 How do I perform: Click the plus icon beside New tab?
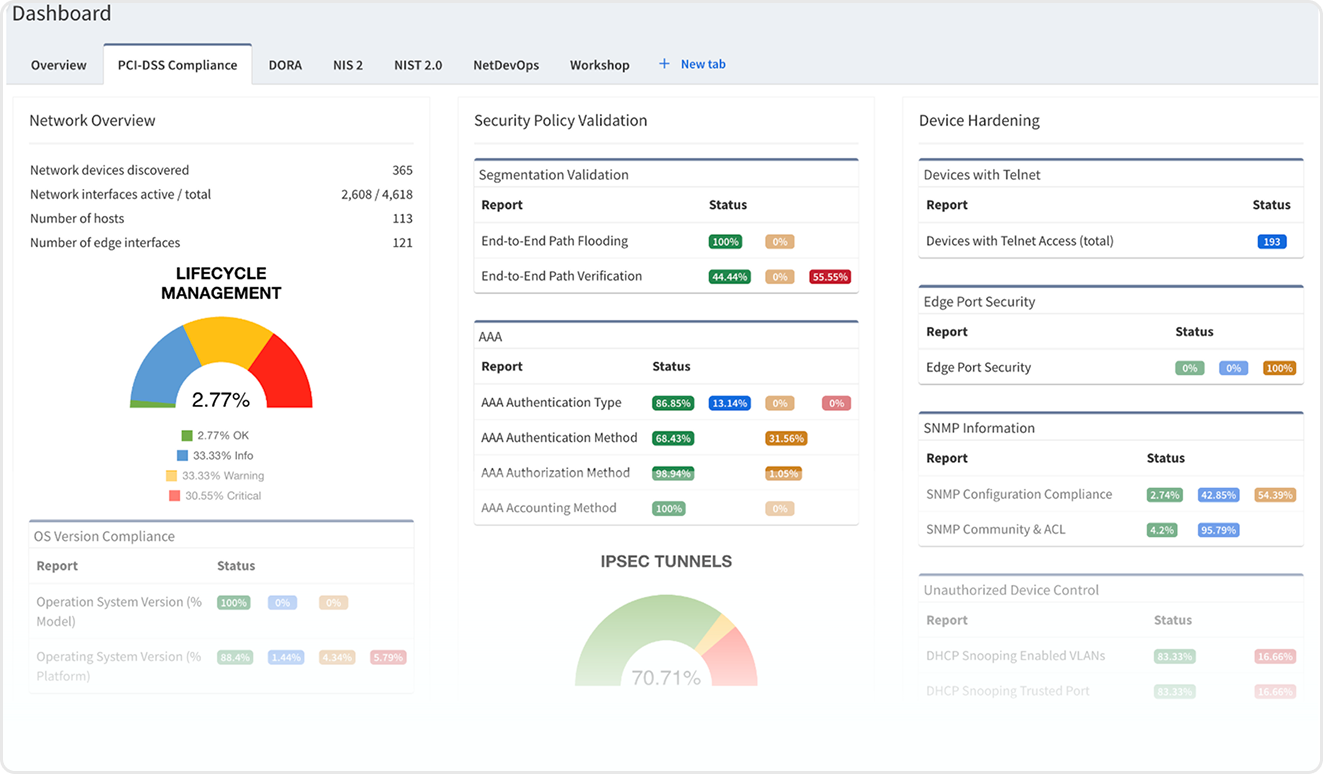(x=664, y=64)
